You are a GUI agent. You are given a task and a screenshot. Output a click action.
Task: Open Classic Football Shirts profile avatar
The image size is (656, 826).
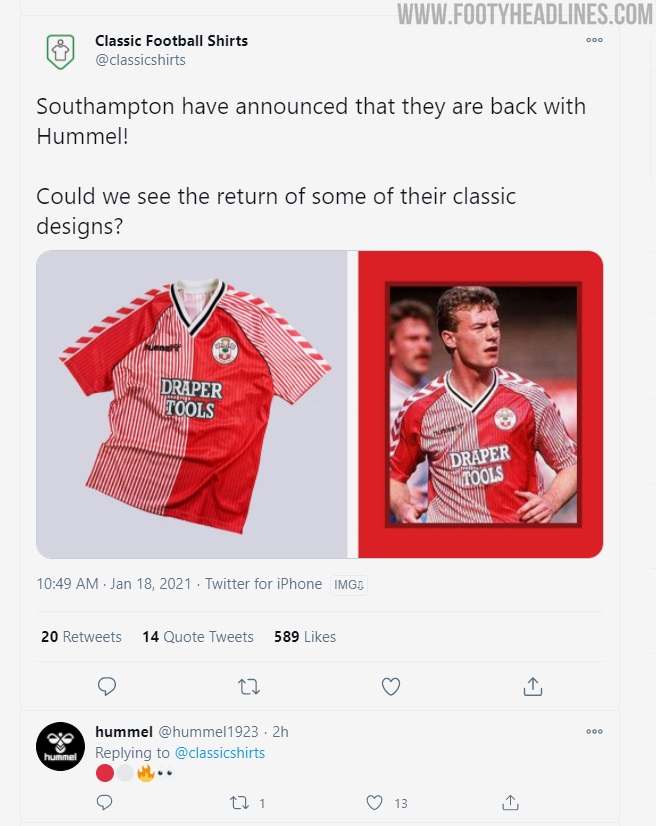60,51
